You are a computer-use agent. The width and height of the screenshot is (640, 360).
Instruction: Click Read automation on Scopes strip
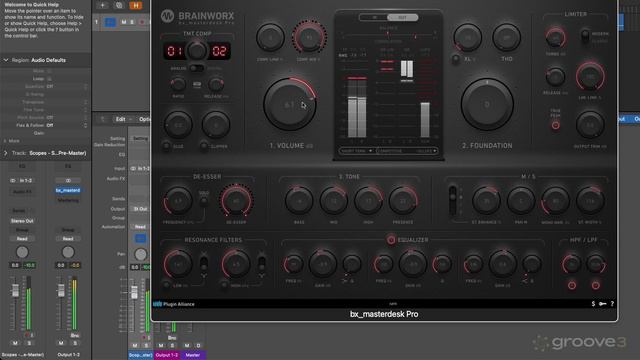coord(22,238)
